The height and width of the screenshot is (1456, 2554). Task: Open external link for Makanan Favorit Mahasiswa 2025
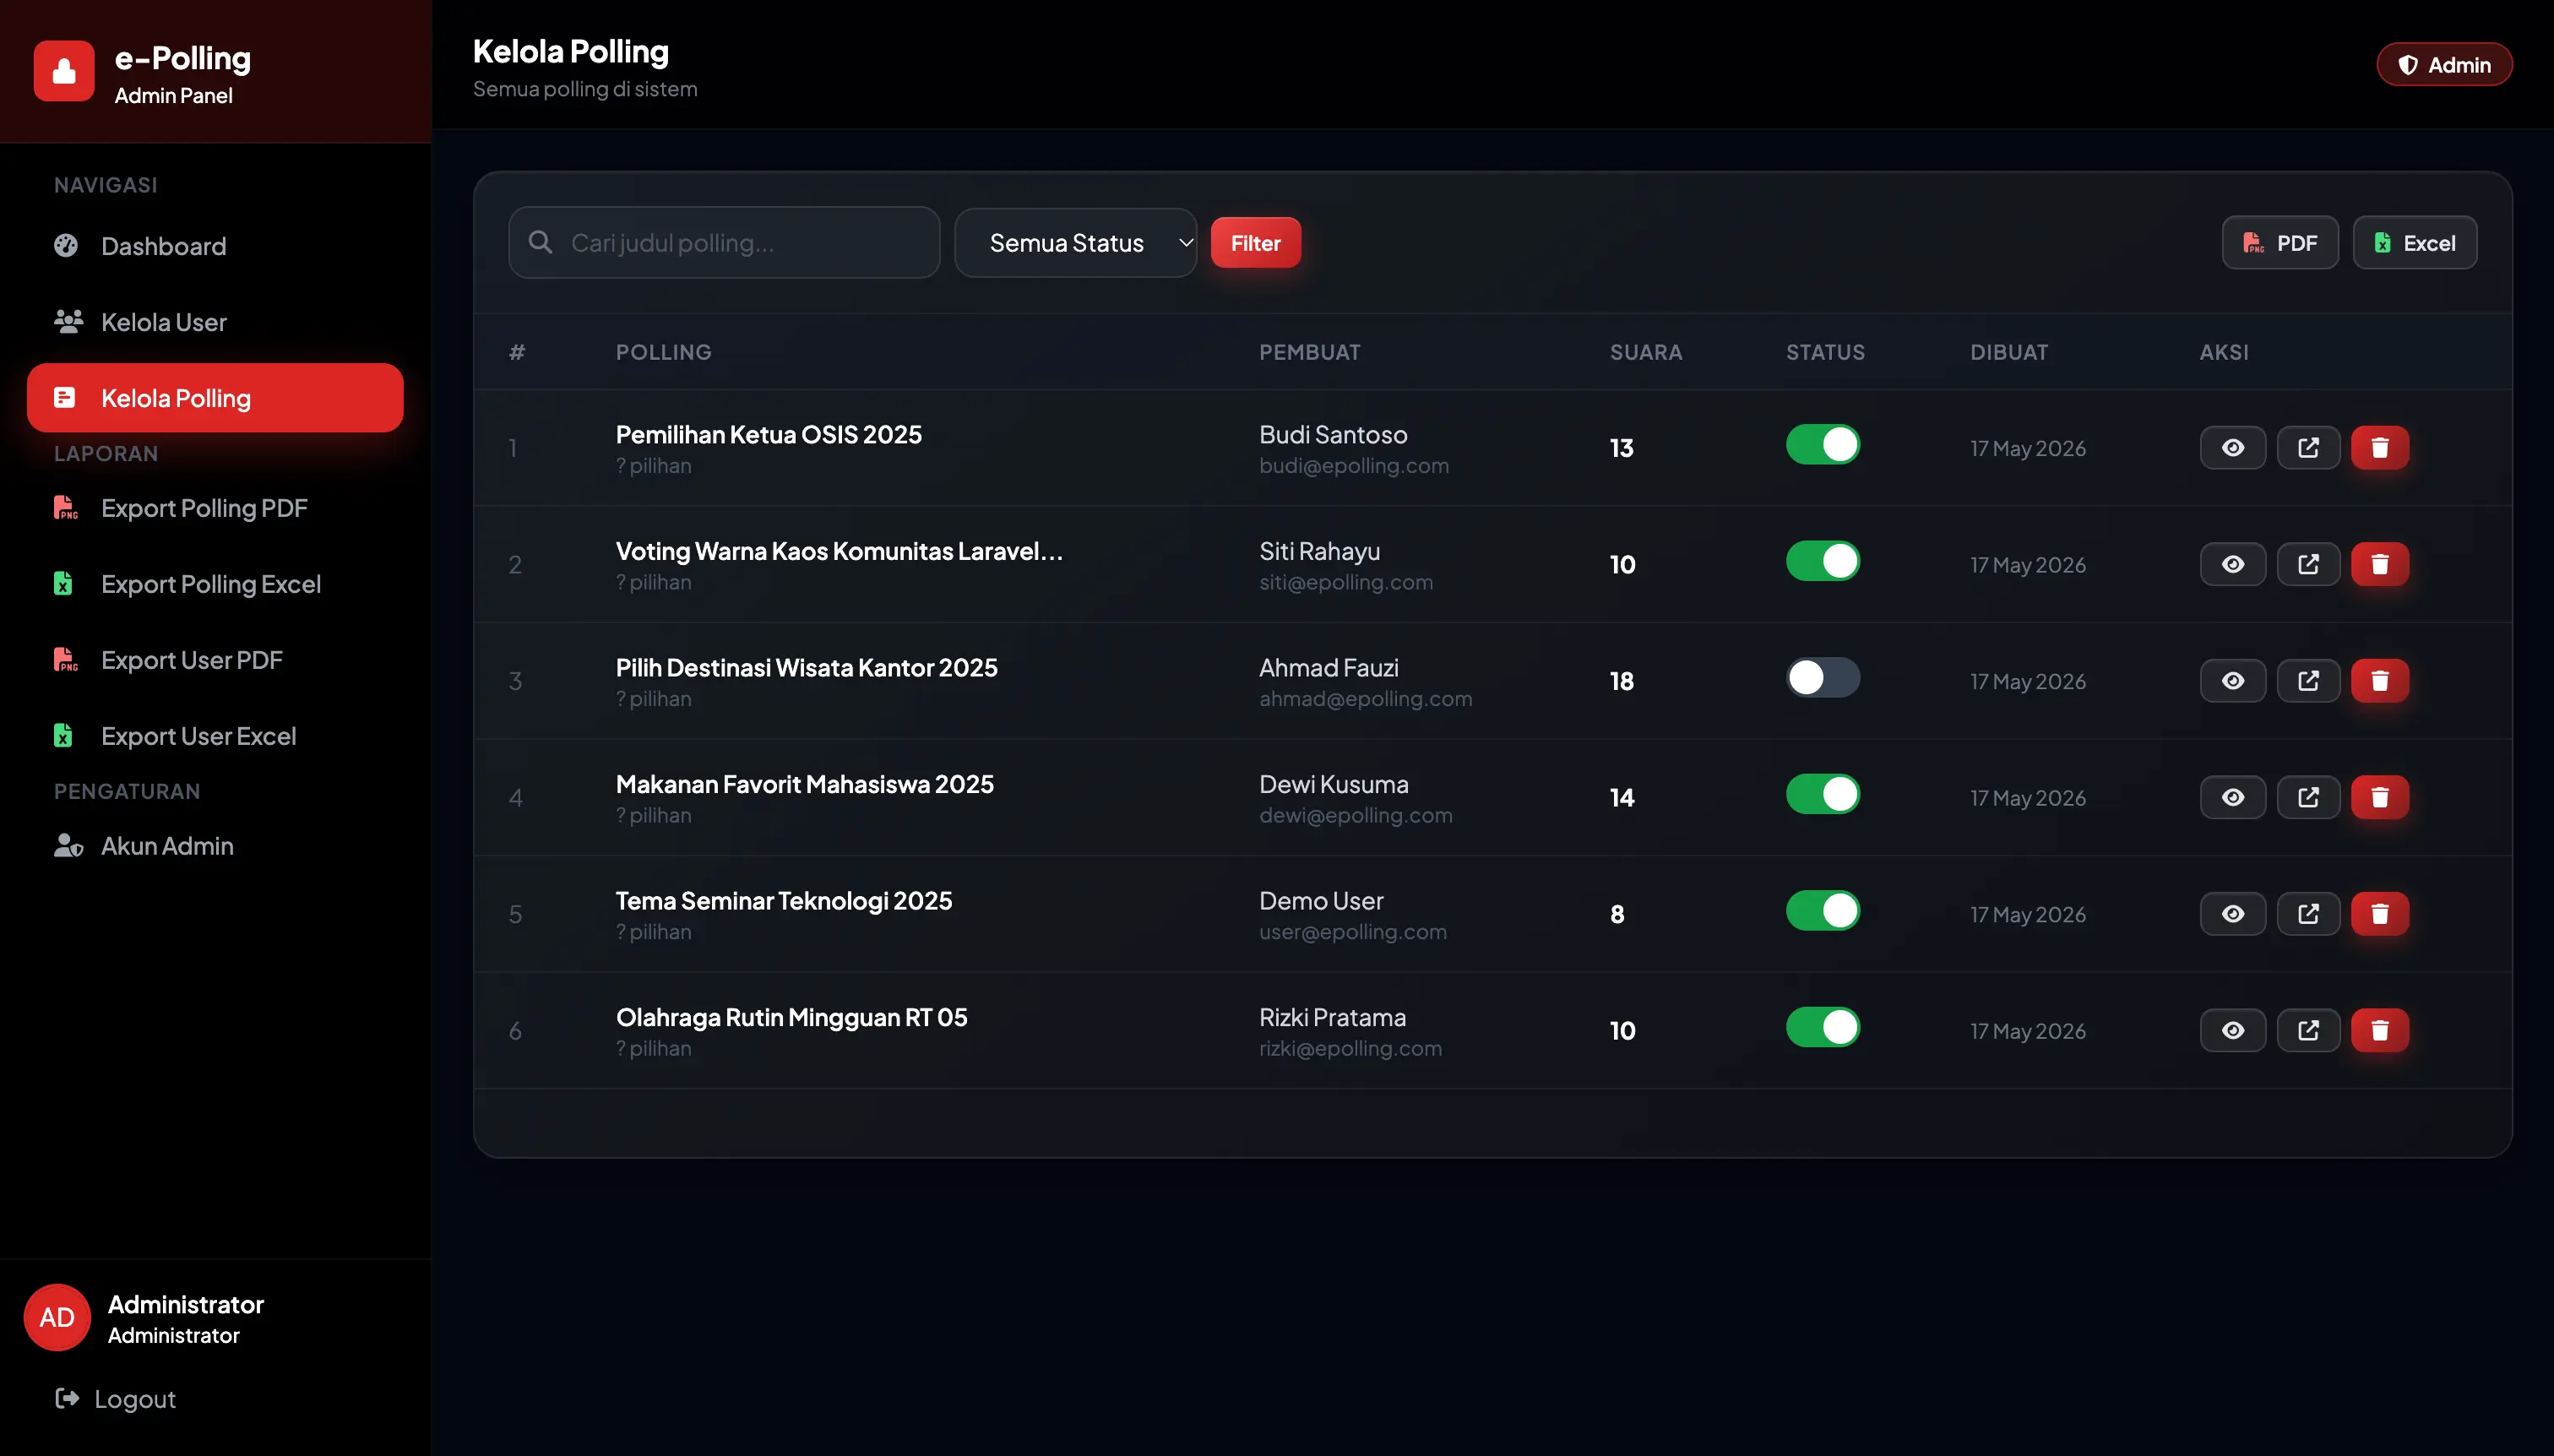[2308, 797]
